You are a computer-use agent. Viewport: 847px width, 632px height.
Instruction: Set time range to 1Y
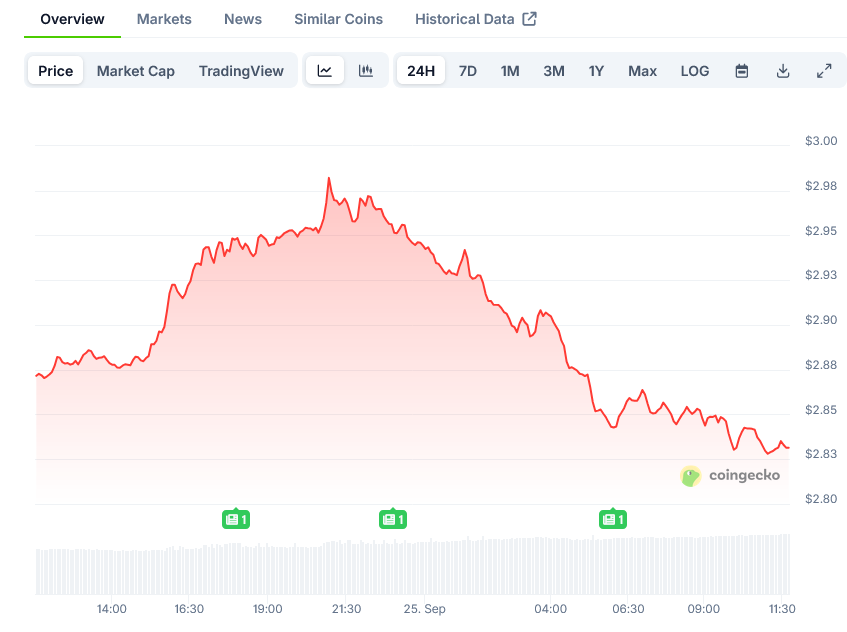[597, 71]
